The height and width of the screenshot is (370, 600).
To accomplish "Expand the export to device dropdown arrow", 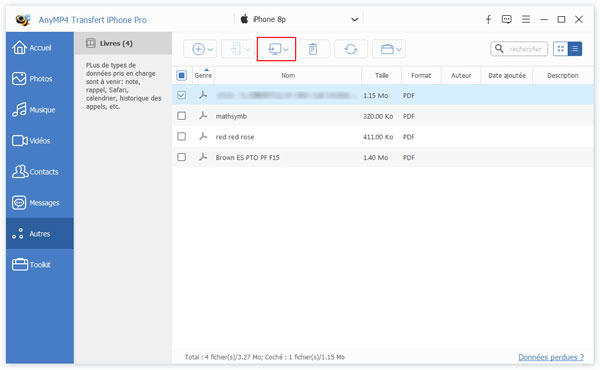I will 248,49.
